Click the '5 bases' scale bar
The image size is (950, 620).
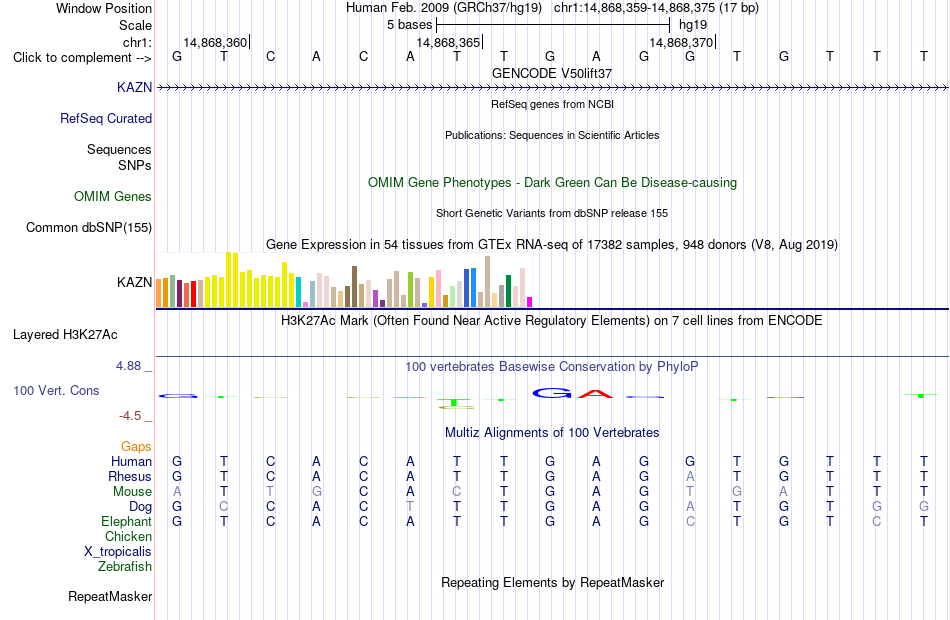[x=553, y=25]
